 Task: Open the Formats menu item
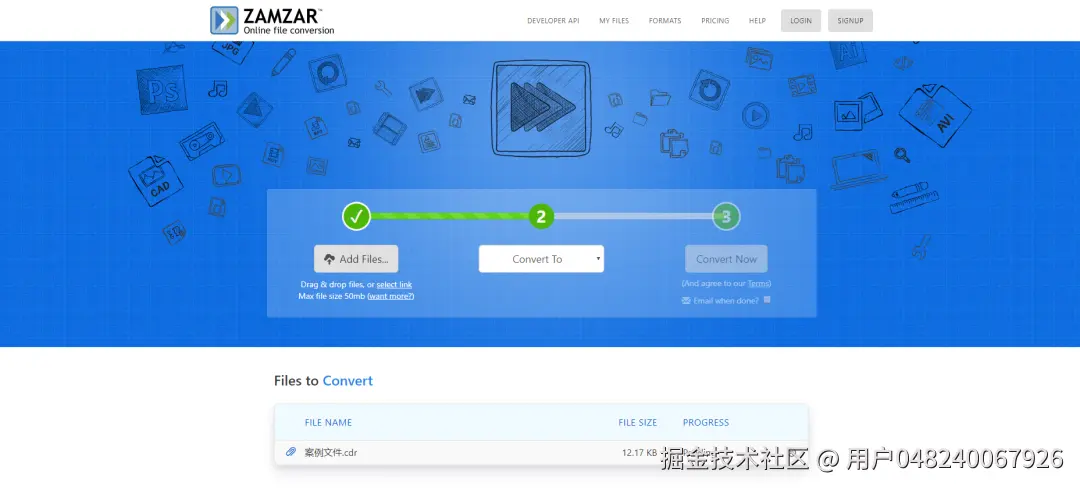pos(665,21)
